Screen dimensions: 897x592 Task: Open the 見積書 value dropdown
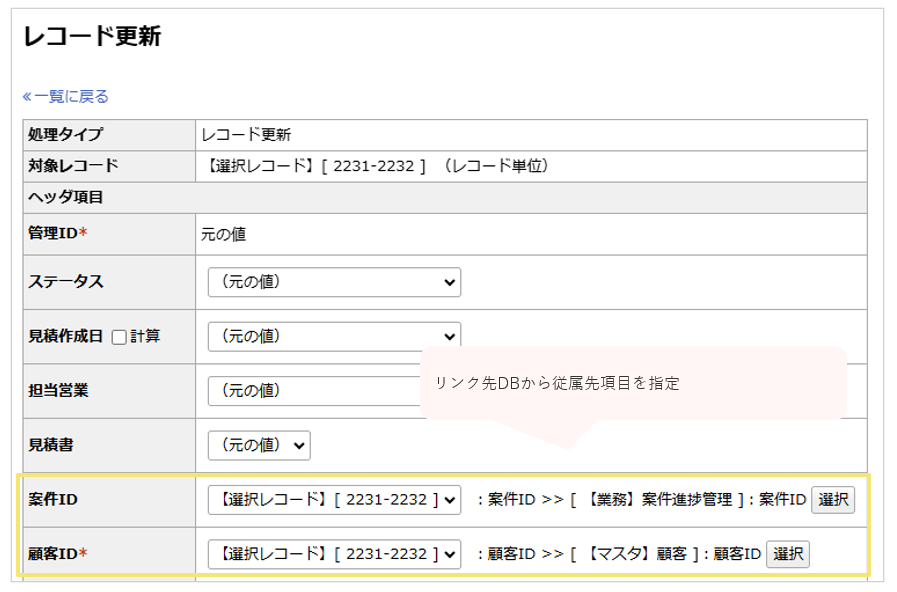coord(258,445)
